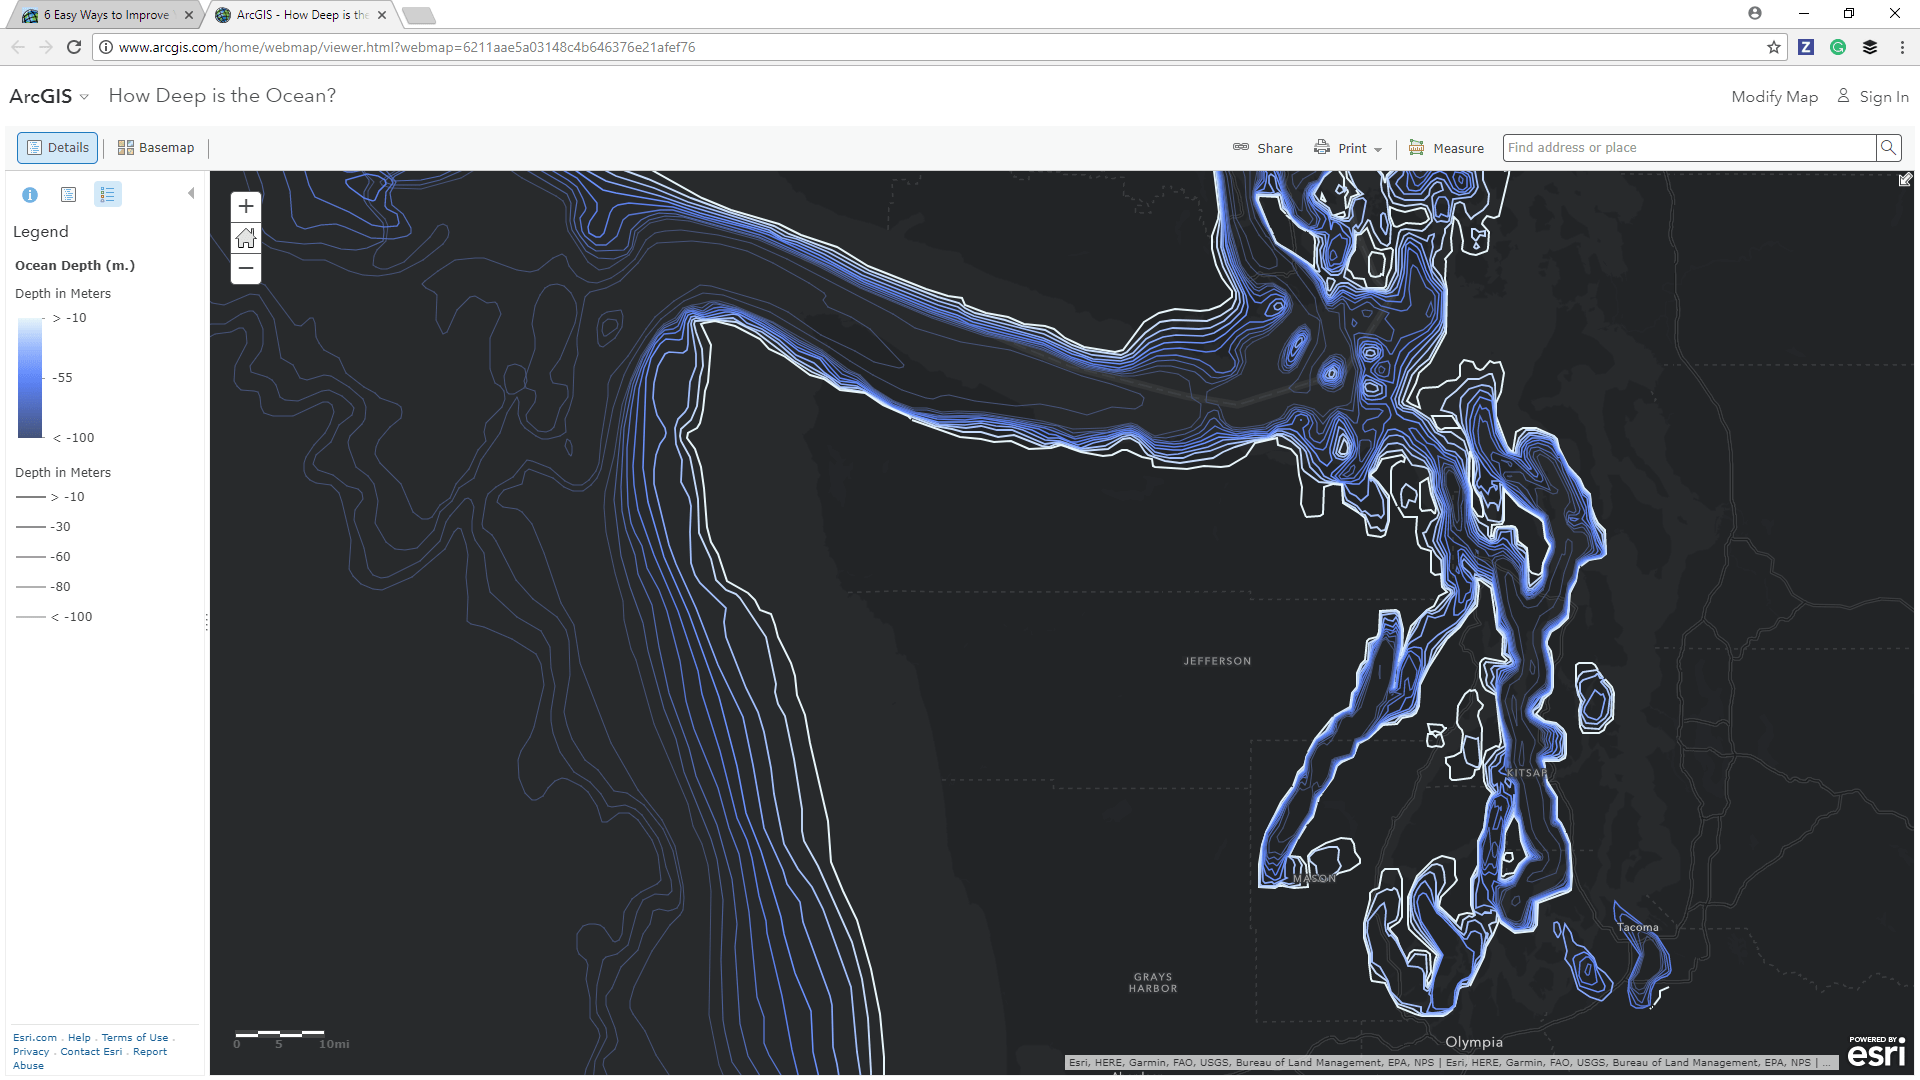Collapse the Legend side panel

(191, 194)
